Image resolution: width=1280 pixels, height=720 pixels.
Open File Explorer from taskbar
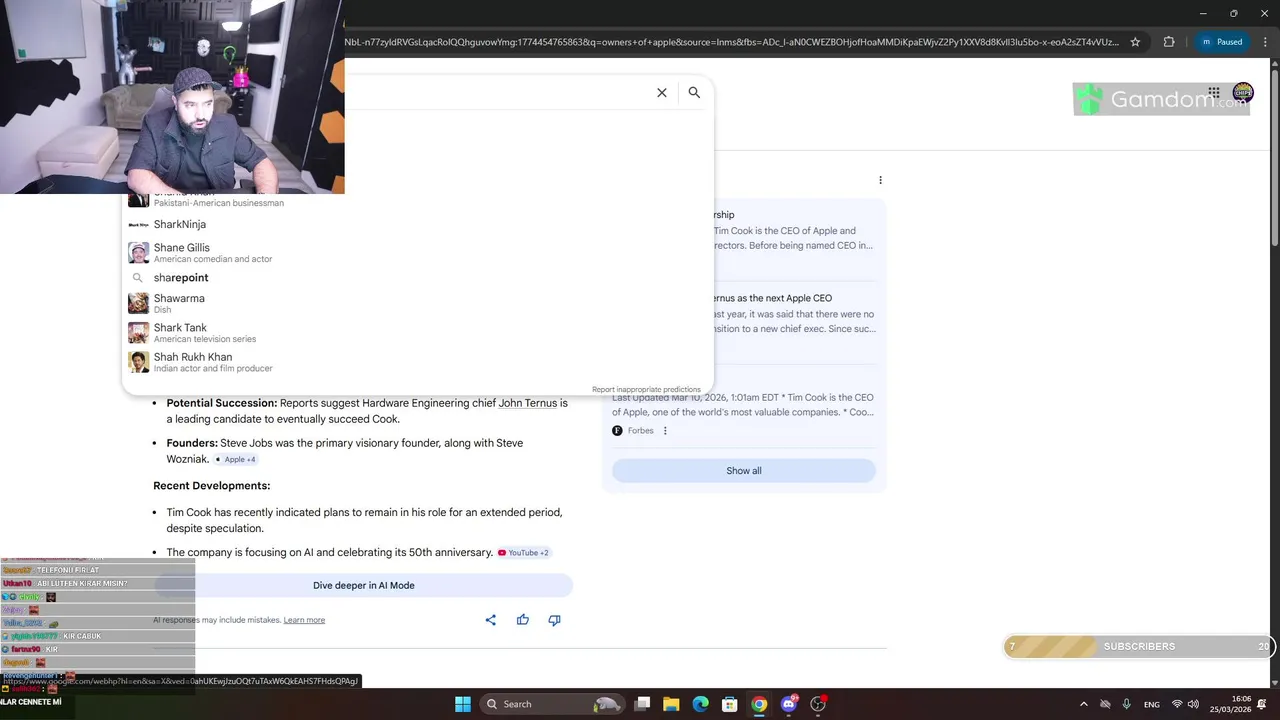pos(671,704)
